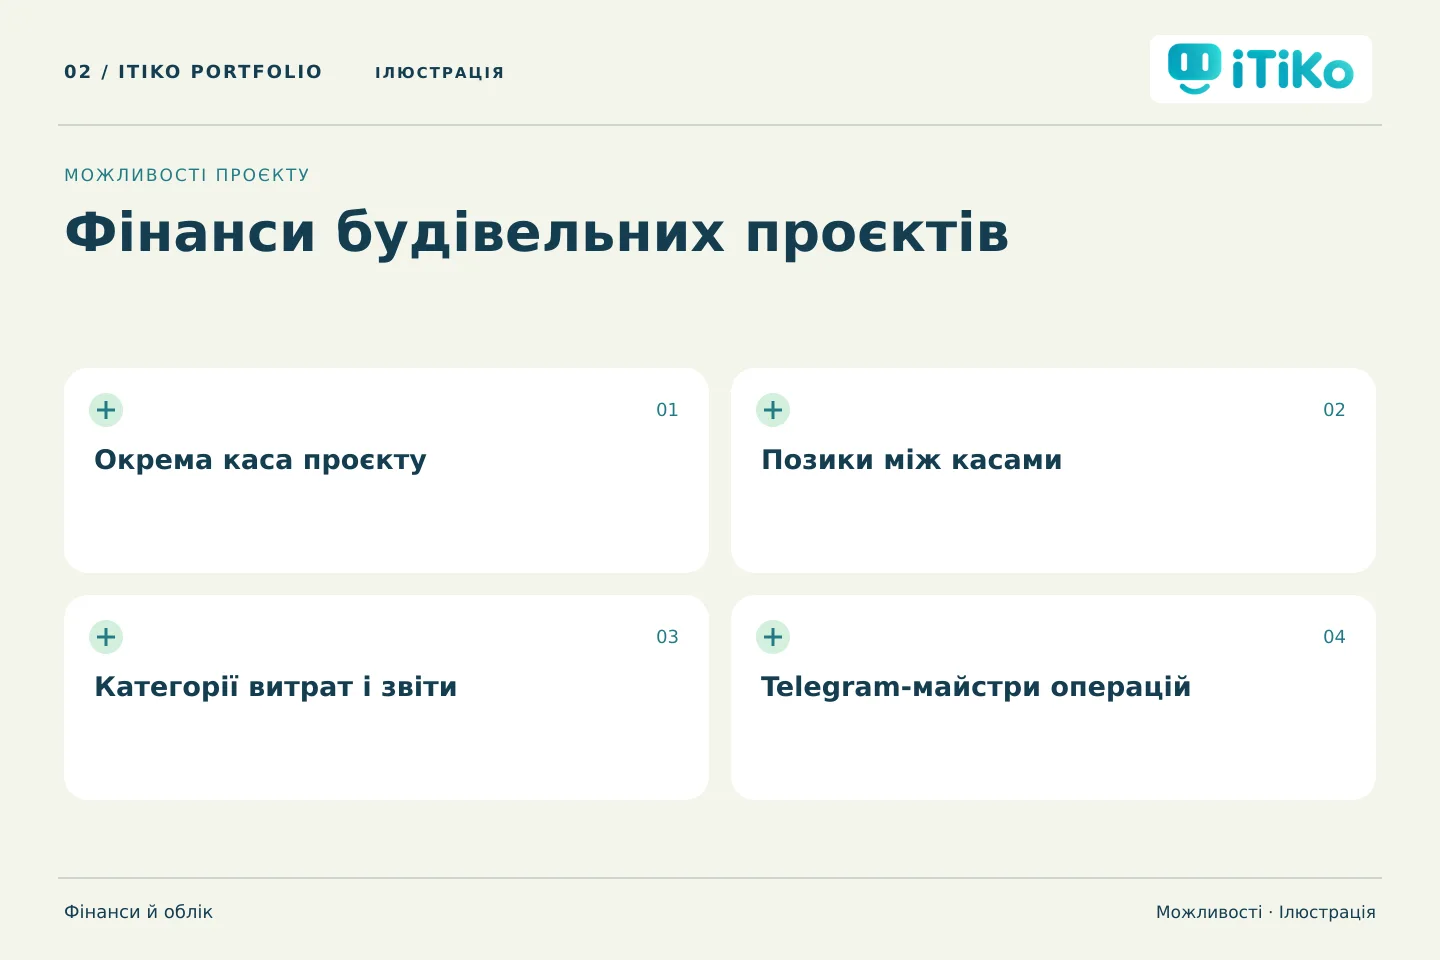
Task: Click the card number 03
Action: 667,637
